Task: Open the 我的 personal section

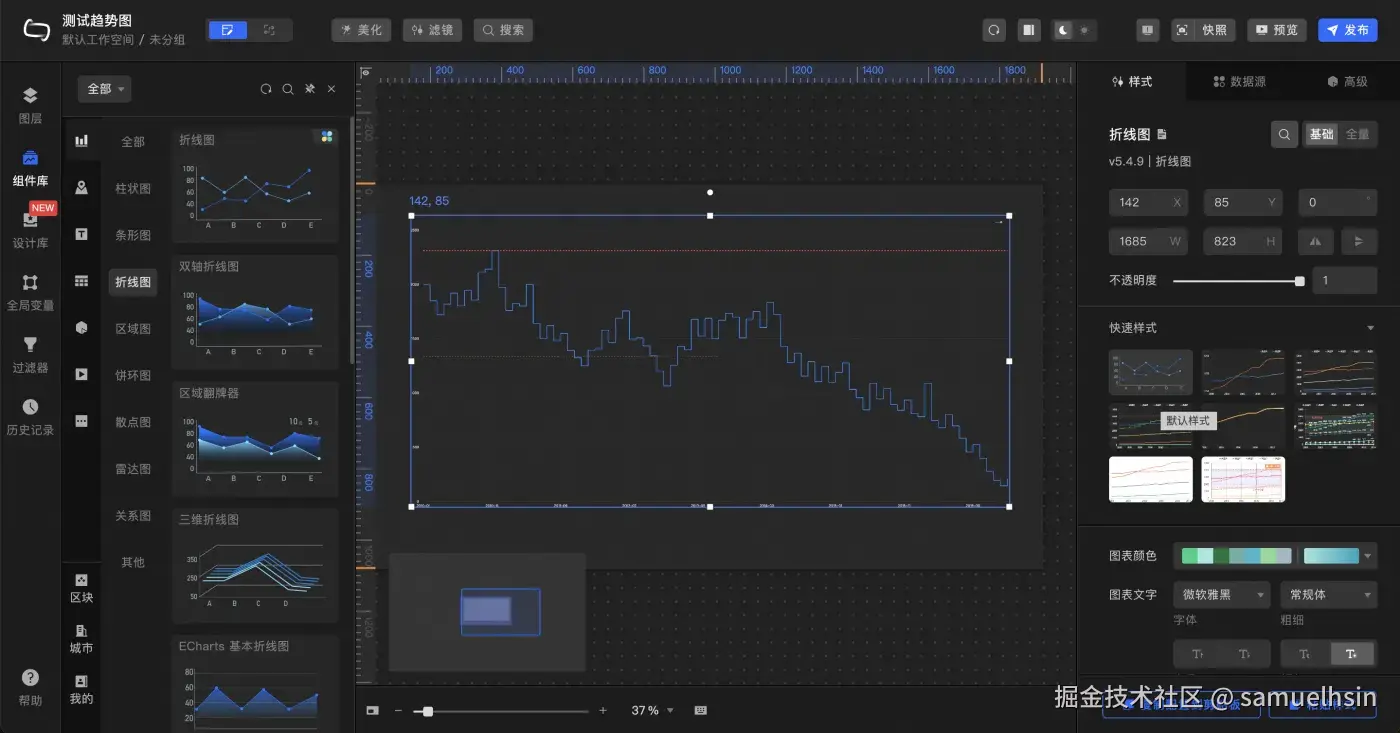Action: pyautogui.click(x=81, y=689)
